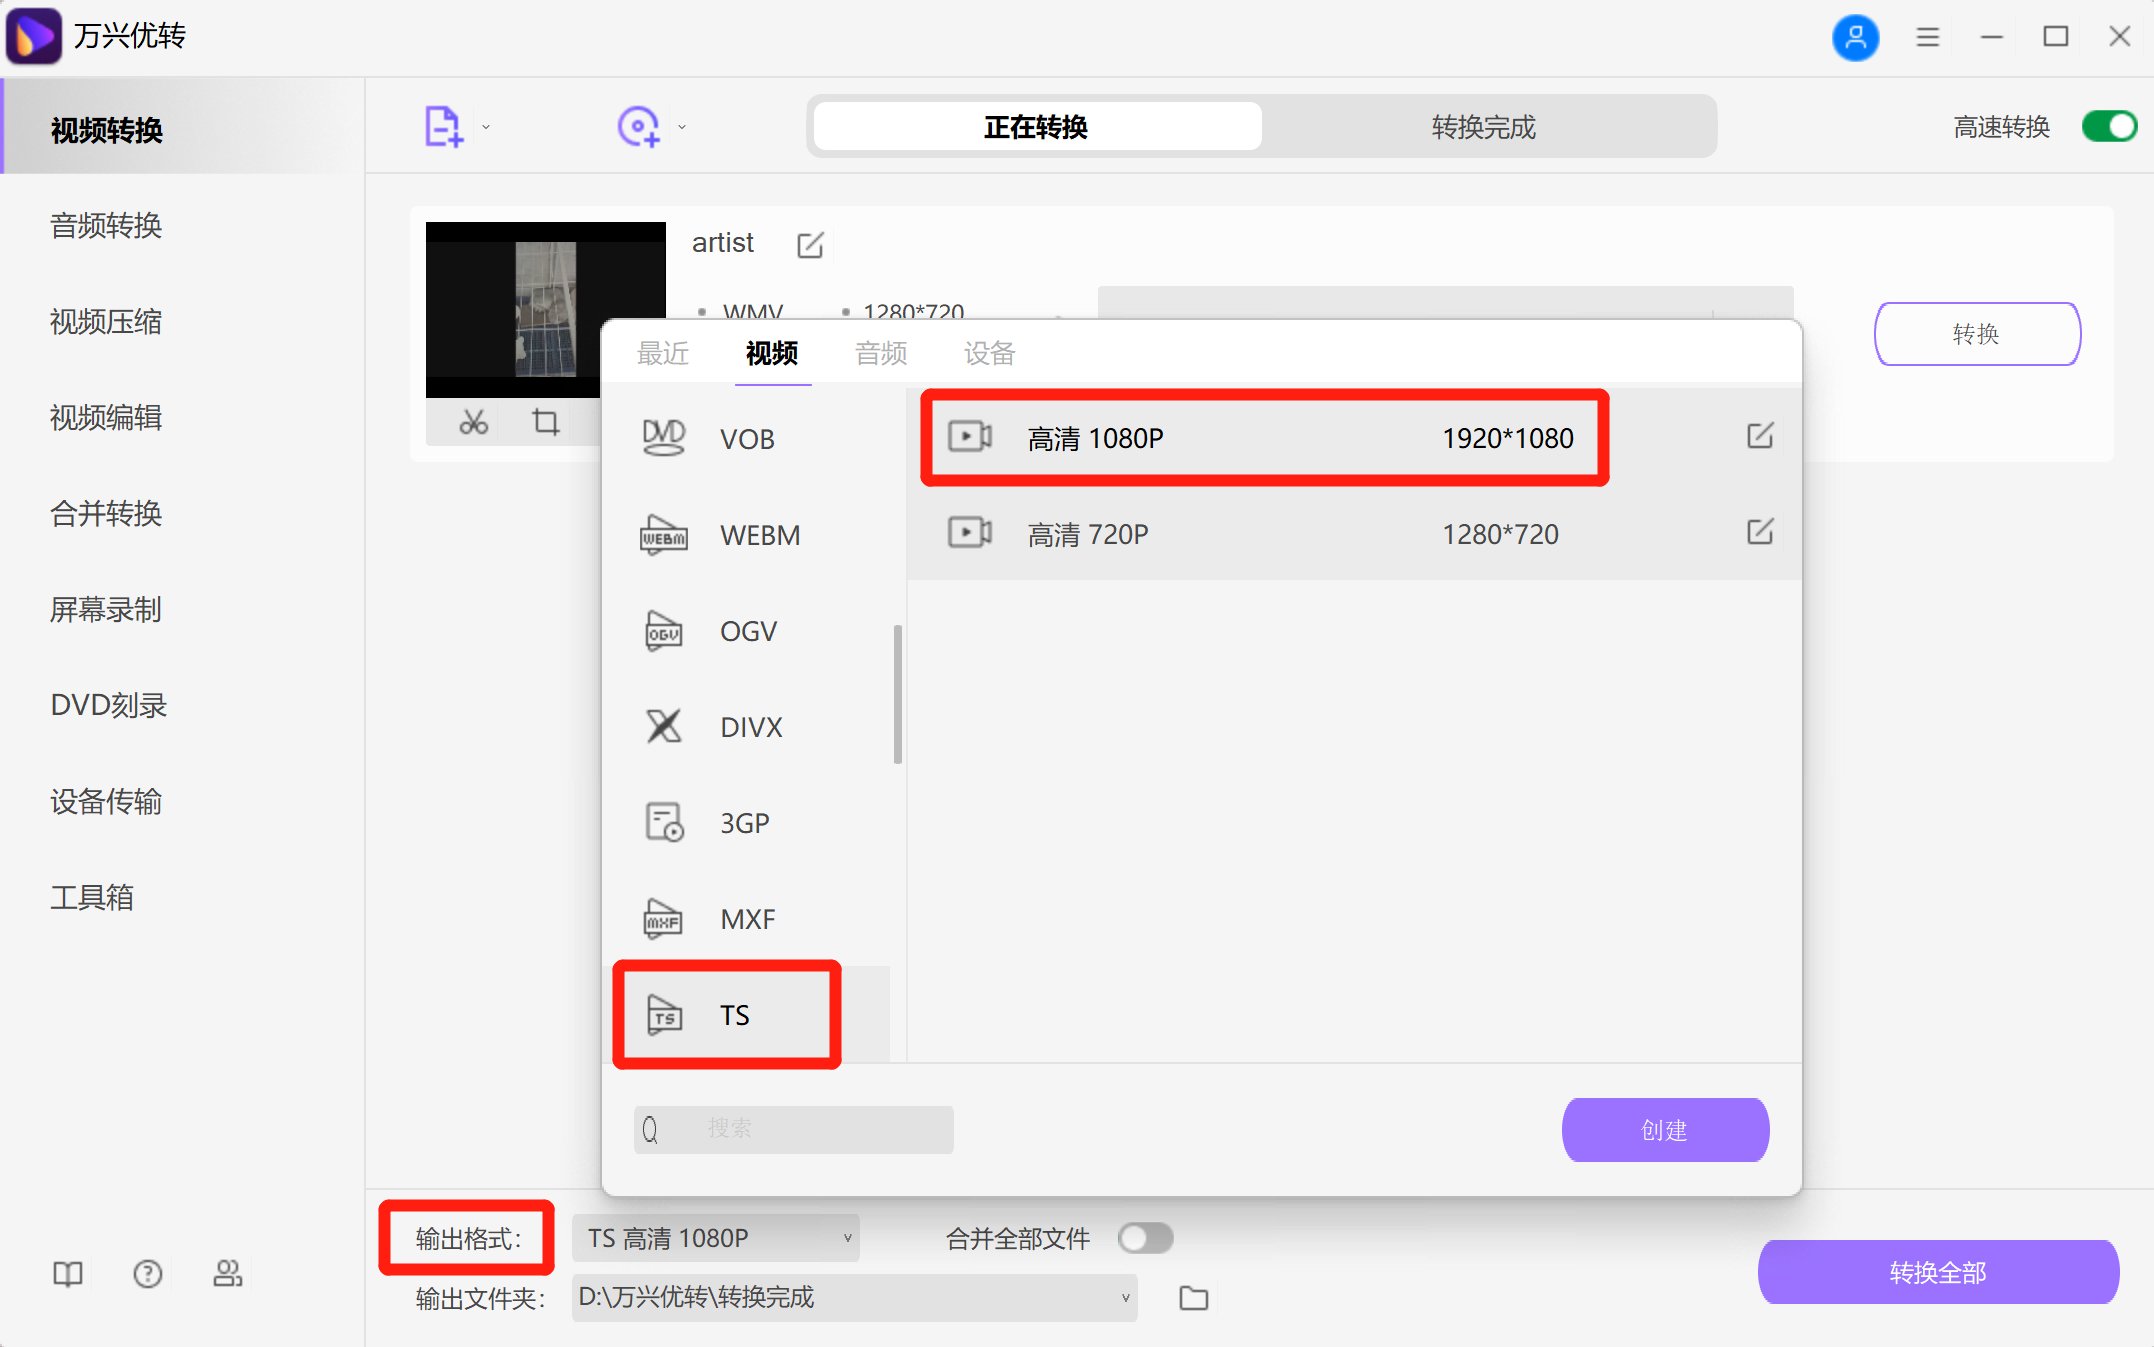Choose the WEBM output format
This screenshot has height=1347, width=2154.
(759, 535)
